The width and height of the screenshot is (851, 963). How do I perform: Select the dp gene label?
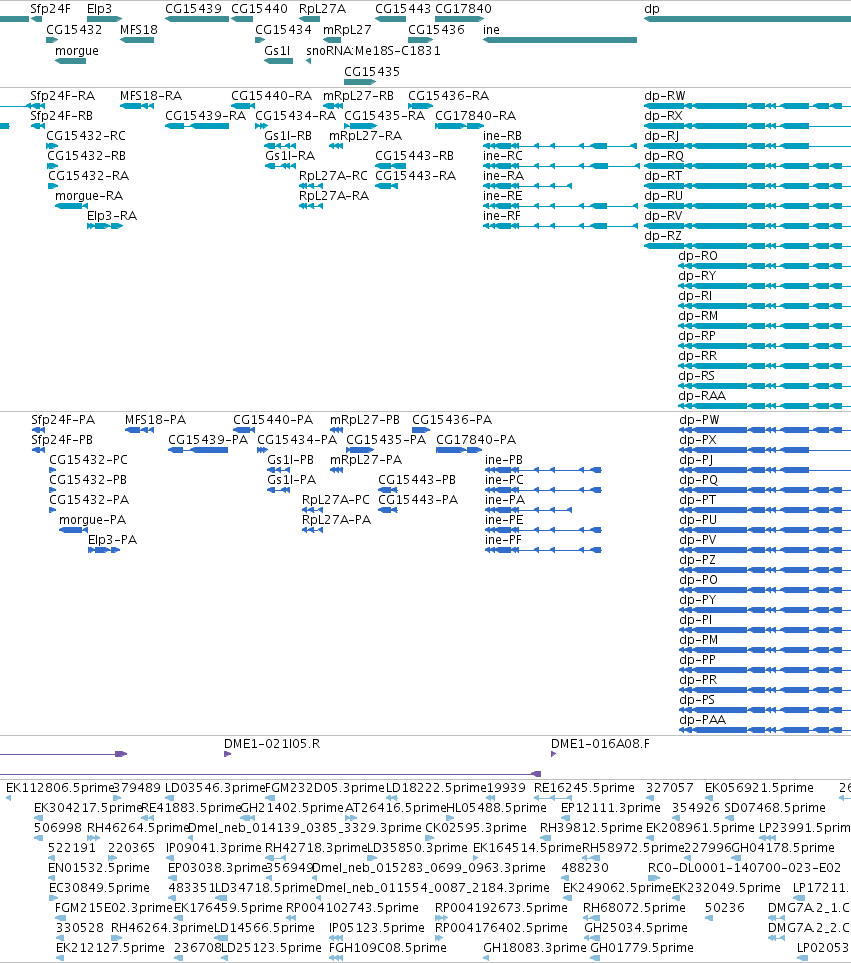pyautogui.click(x=652, y=9)
